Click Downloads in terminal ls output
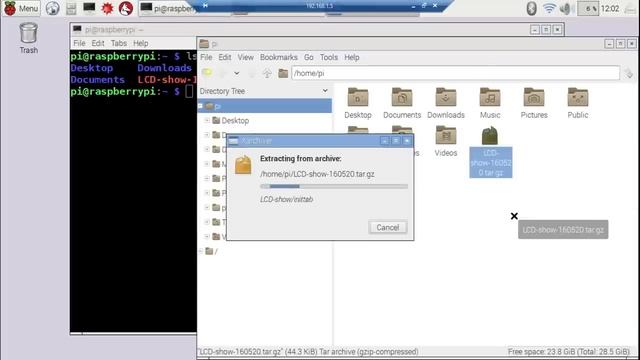 pos(164,68)
